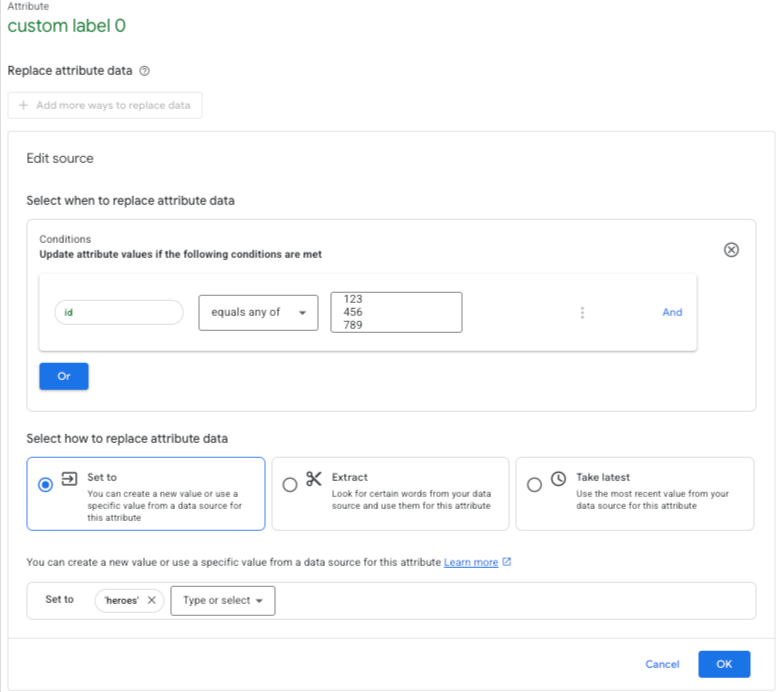Click the scissors Extract icon
The image size is (779, 692).
313,478
